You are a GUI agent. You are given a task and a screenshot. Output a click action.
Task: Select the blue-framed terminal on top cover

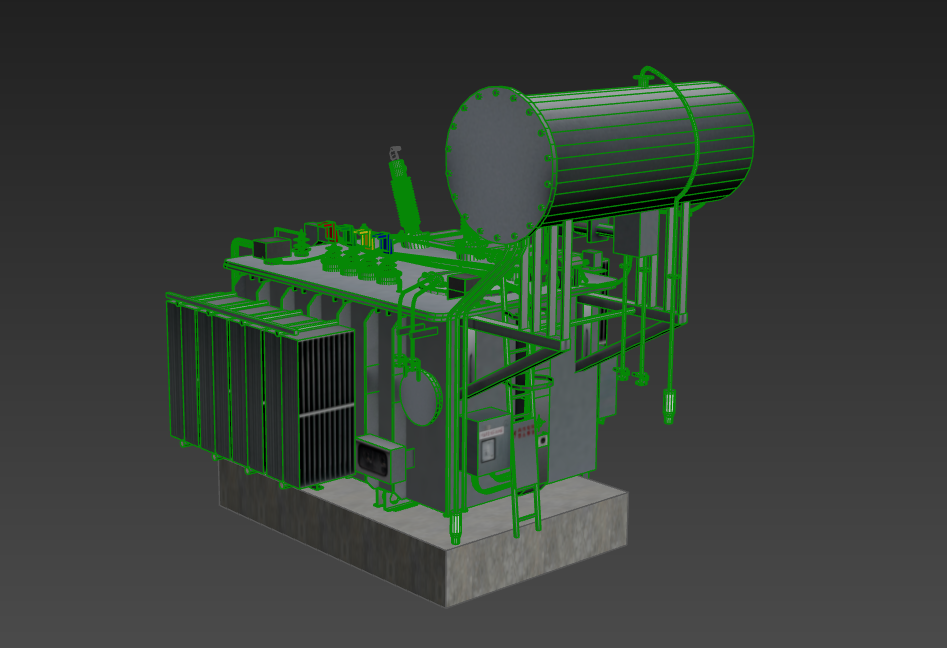(382, 241)
